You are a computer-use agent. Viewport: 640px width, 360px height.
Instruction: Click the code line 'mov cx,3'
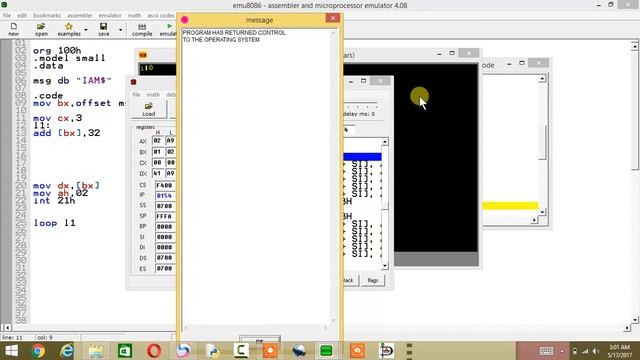(58, 118)
